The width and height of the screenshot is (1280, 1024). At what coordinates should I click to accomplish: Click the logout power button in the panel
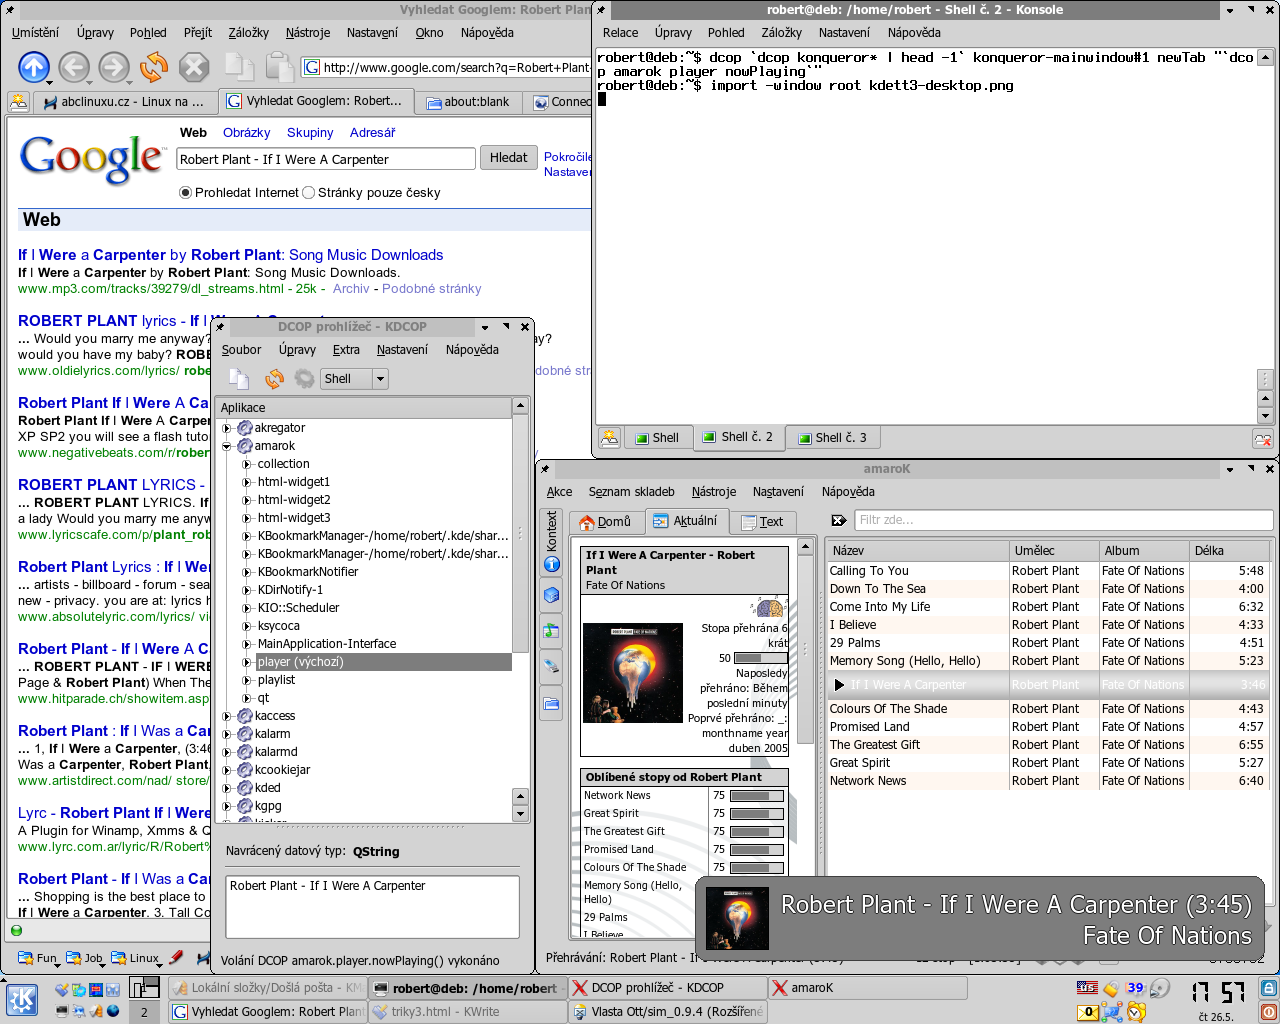1268,1011
